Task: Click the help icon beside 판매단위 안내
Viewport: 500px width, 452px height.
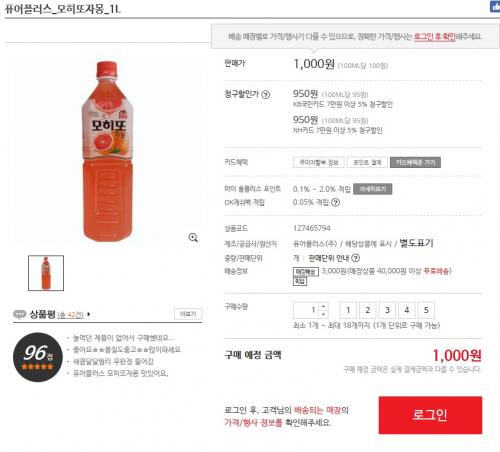Action: click(356, 258)
